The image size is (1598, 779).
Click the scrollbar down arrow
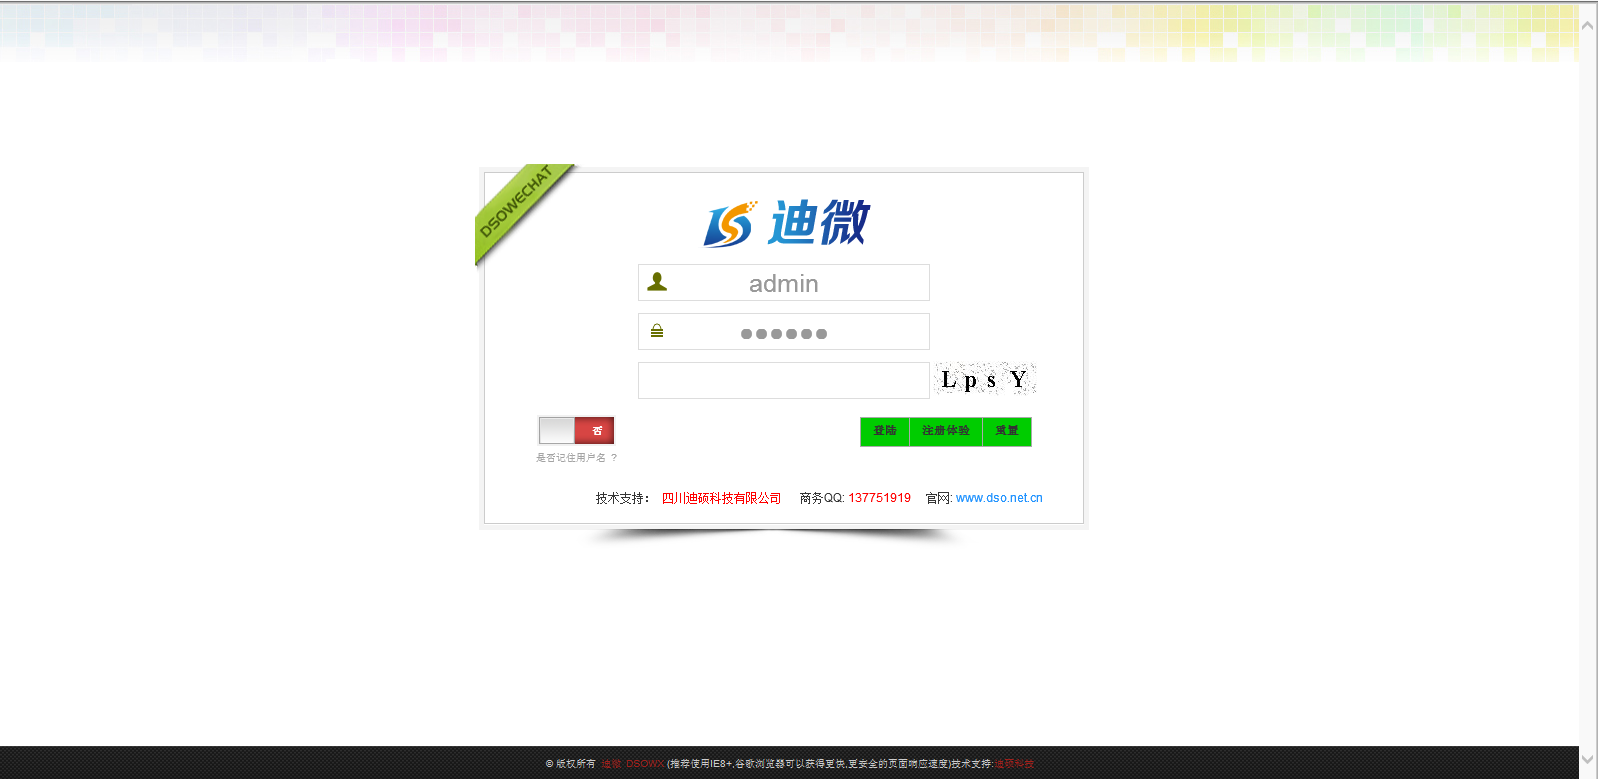click(x=1588, y=759)
